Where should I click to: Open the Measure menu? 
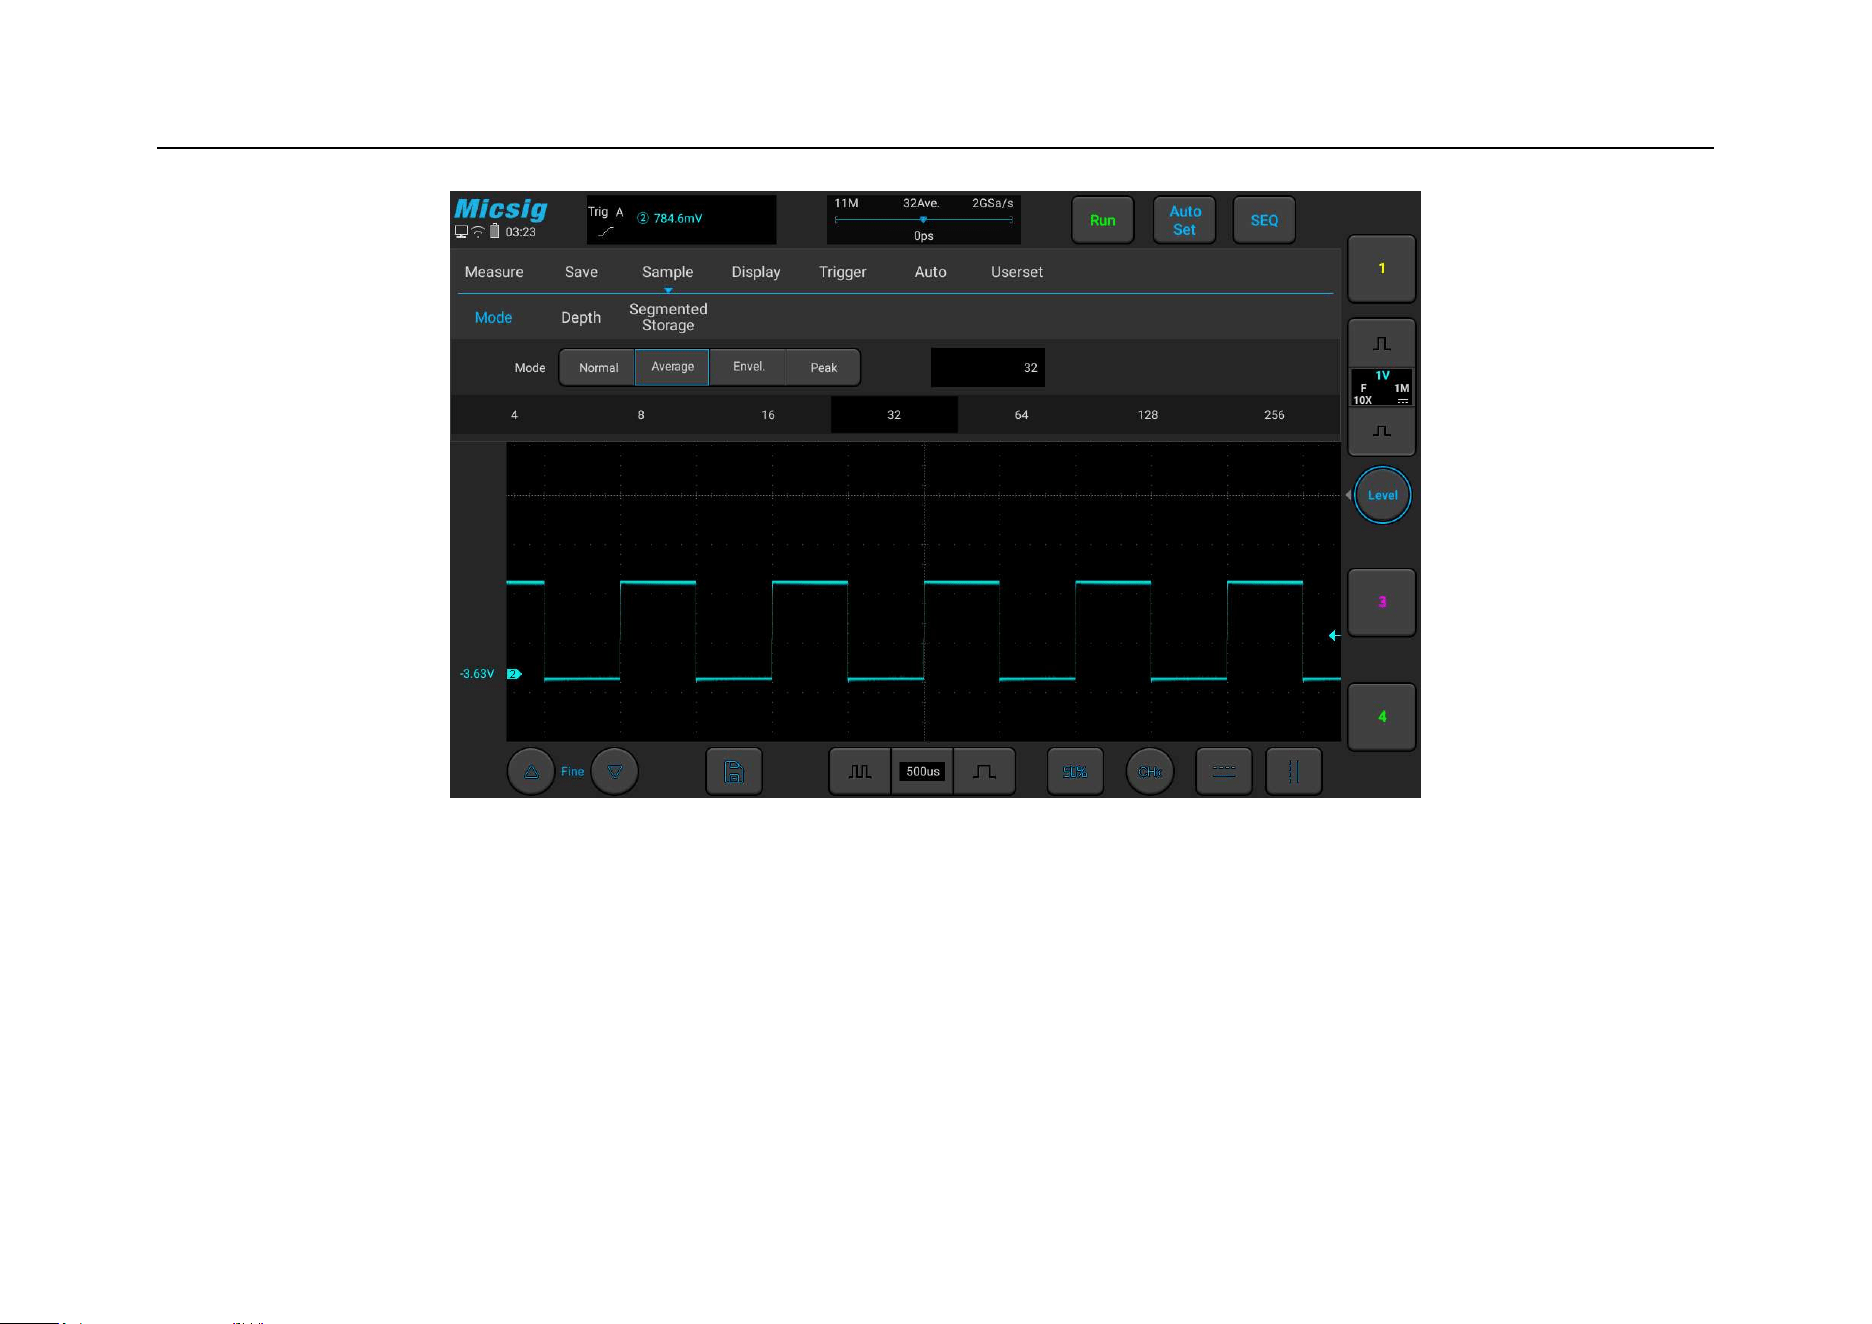(x=494, y=272)
